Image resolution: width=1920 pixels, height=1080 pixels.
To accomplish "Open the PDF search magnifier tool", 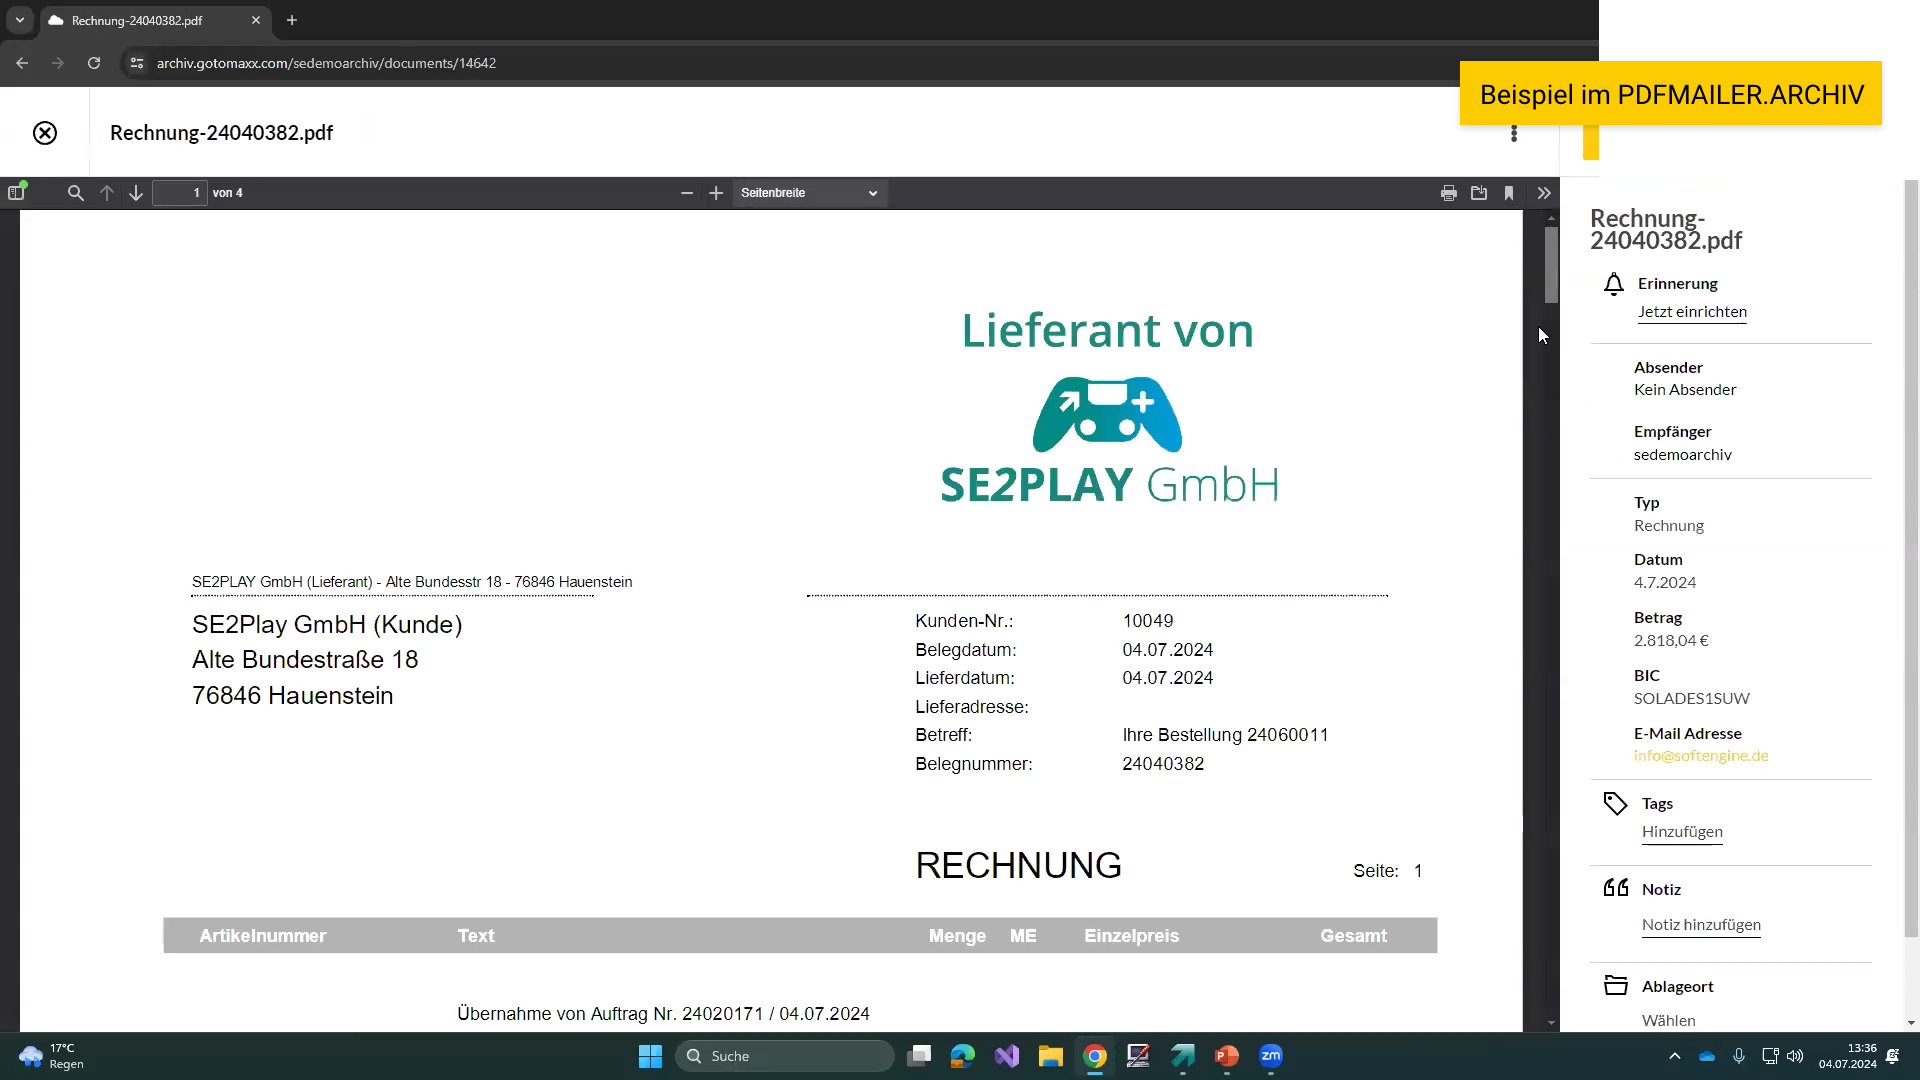I will coord(76,193).
